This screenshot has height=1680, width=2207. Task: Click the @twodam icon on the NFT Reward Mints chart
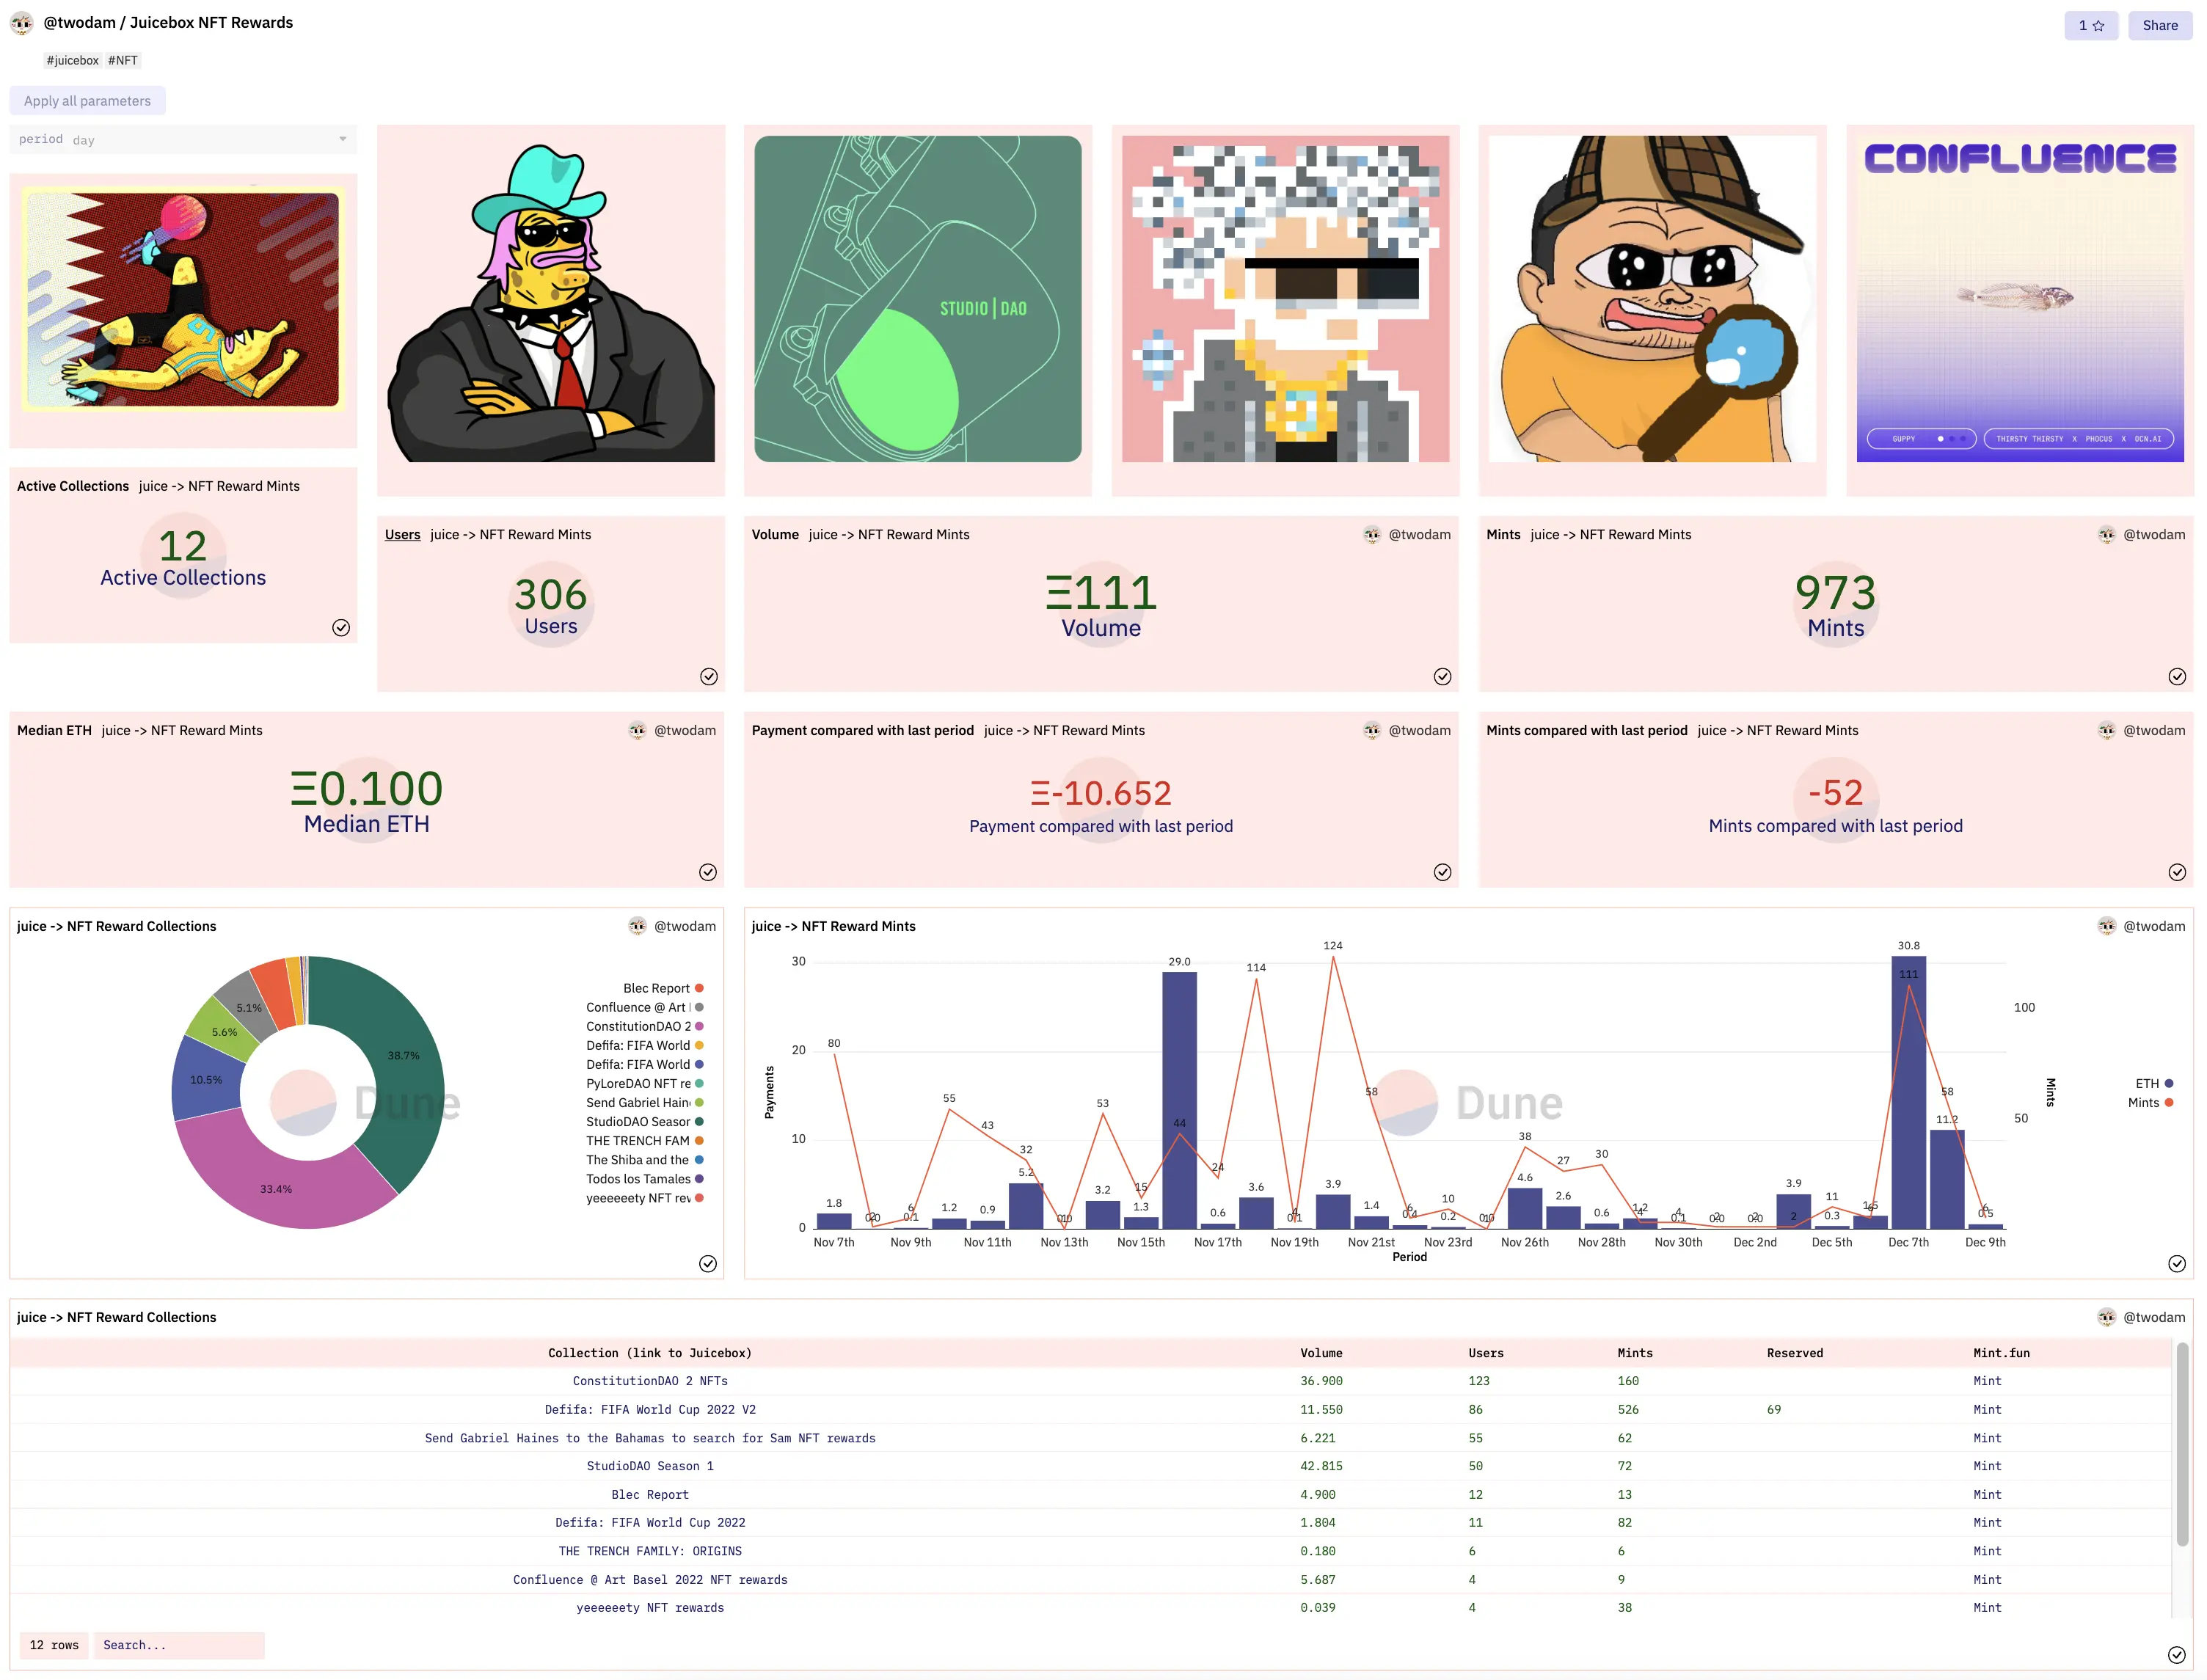pyautogui.click(x=2107, y=926)
